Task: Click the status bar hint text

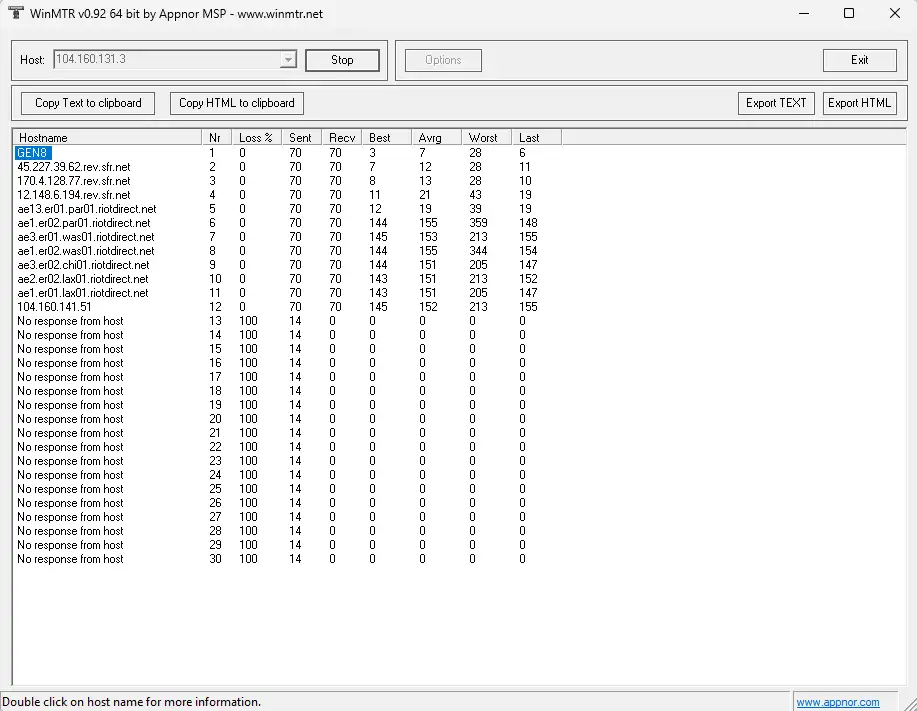Action: pos(130,701)
